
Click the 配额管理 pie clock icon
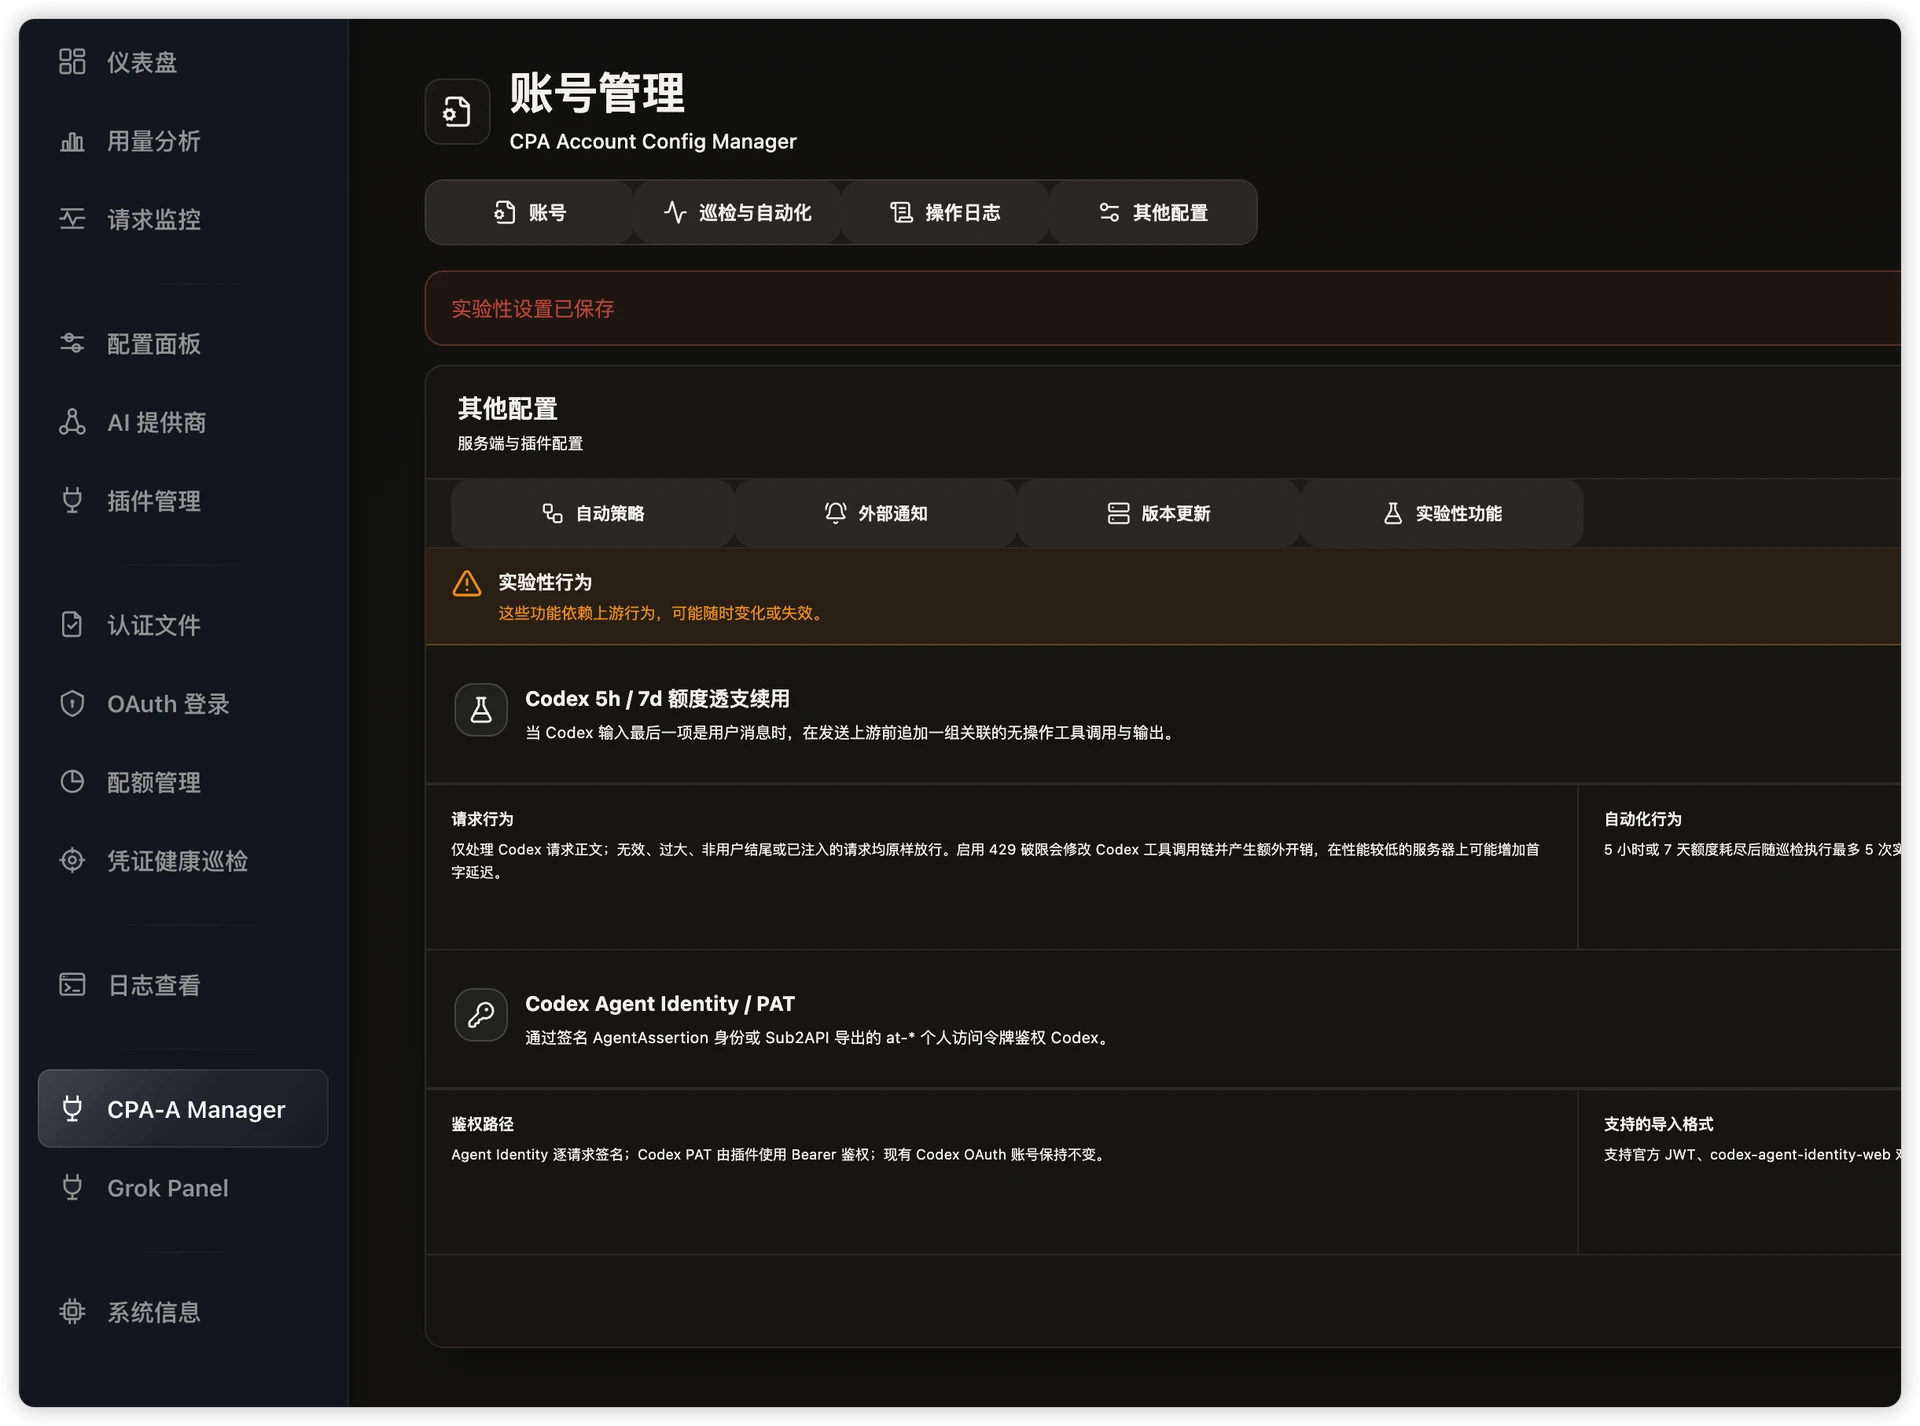[x=72, y=782]
